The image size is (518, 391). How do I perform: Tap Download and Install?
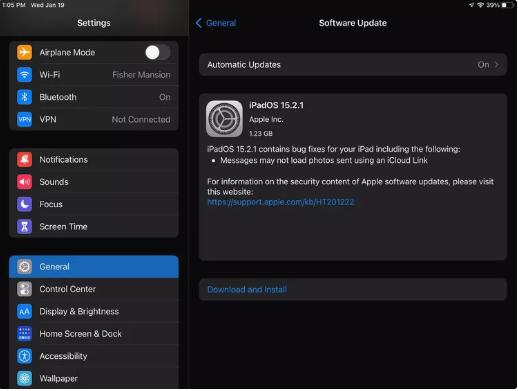click(247, 290)
